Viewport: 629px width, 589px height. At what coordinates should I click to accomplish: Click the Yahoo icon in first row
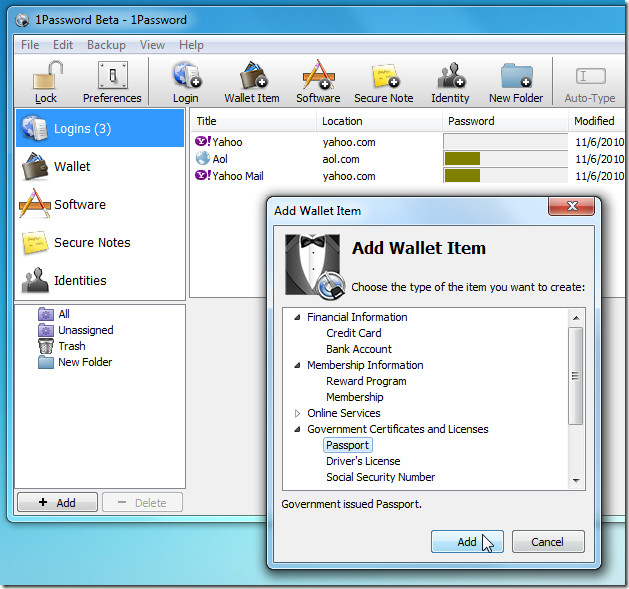click(203, 141)
